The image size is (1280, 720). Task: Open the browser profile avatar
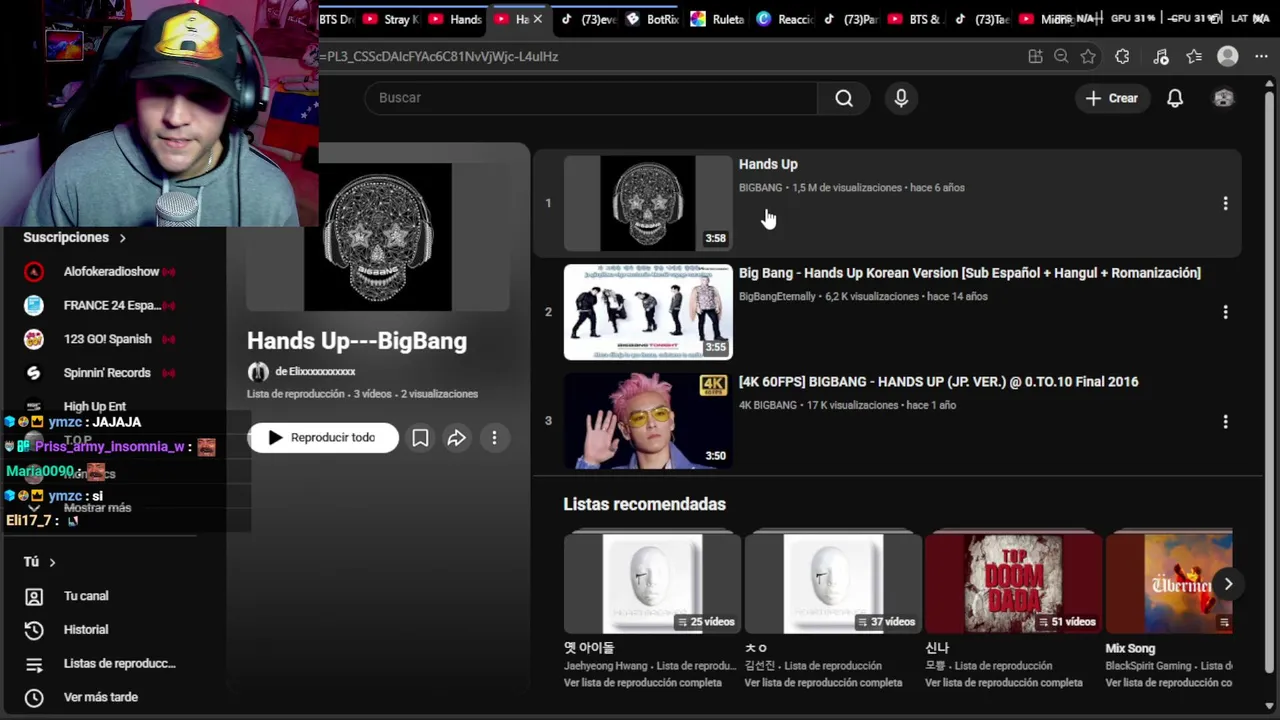click(1228, 57)
